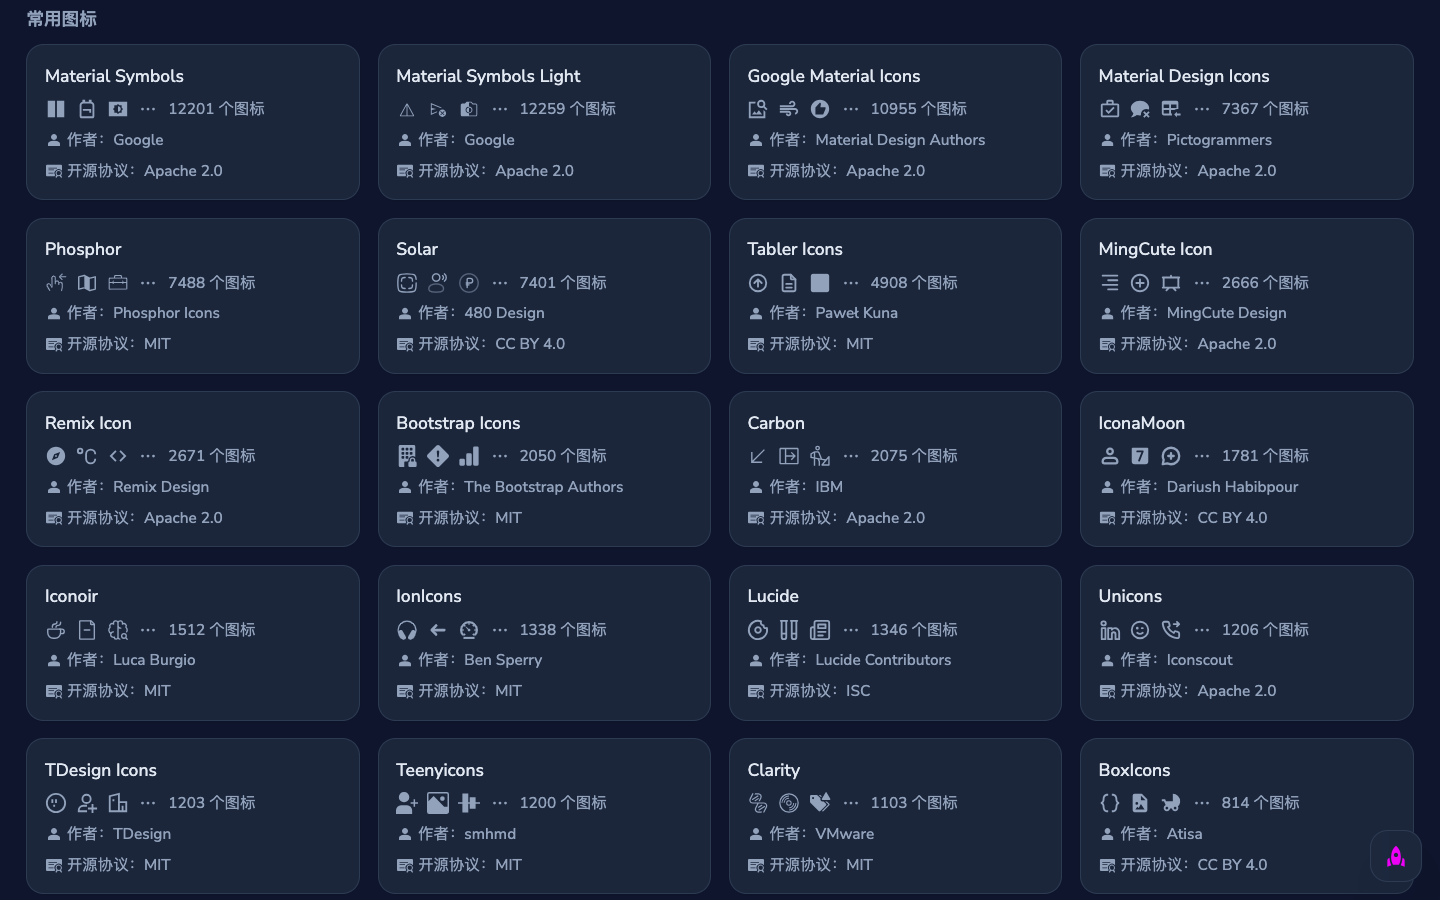Select the TDesign Icons card title
1440x900 pixels.
pos(101,770)
